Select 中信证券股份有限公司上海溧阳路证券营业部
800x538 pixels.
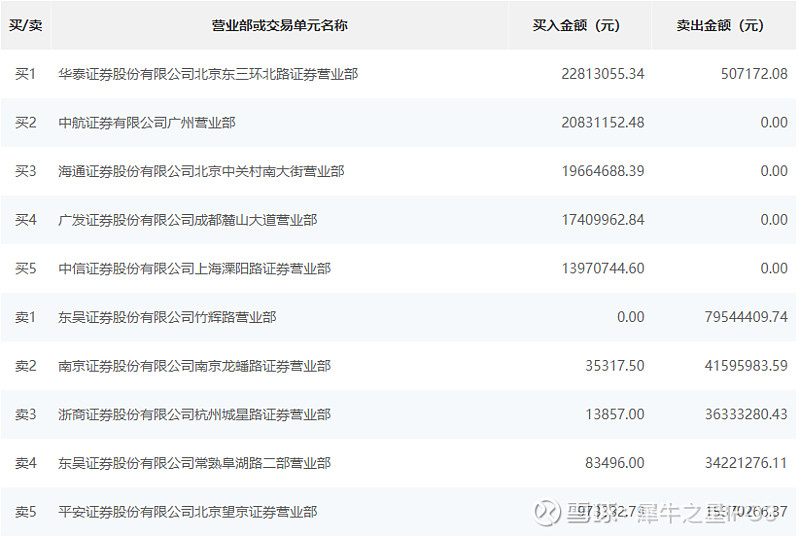(x=194, y=268)
